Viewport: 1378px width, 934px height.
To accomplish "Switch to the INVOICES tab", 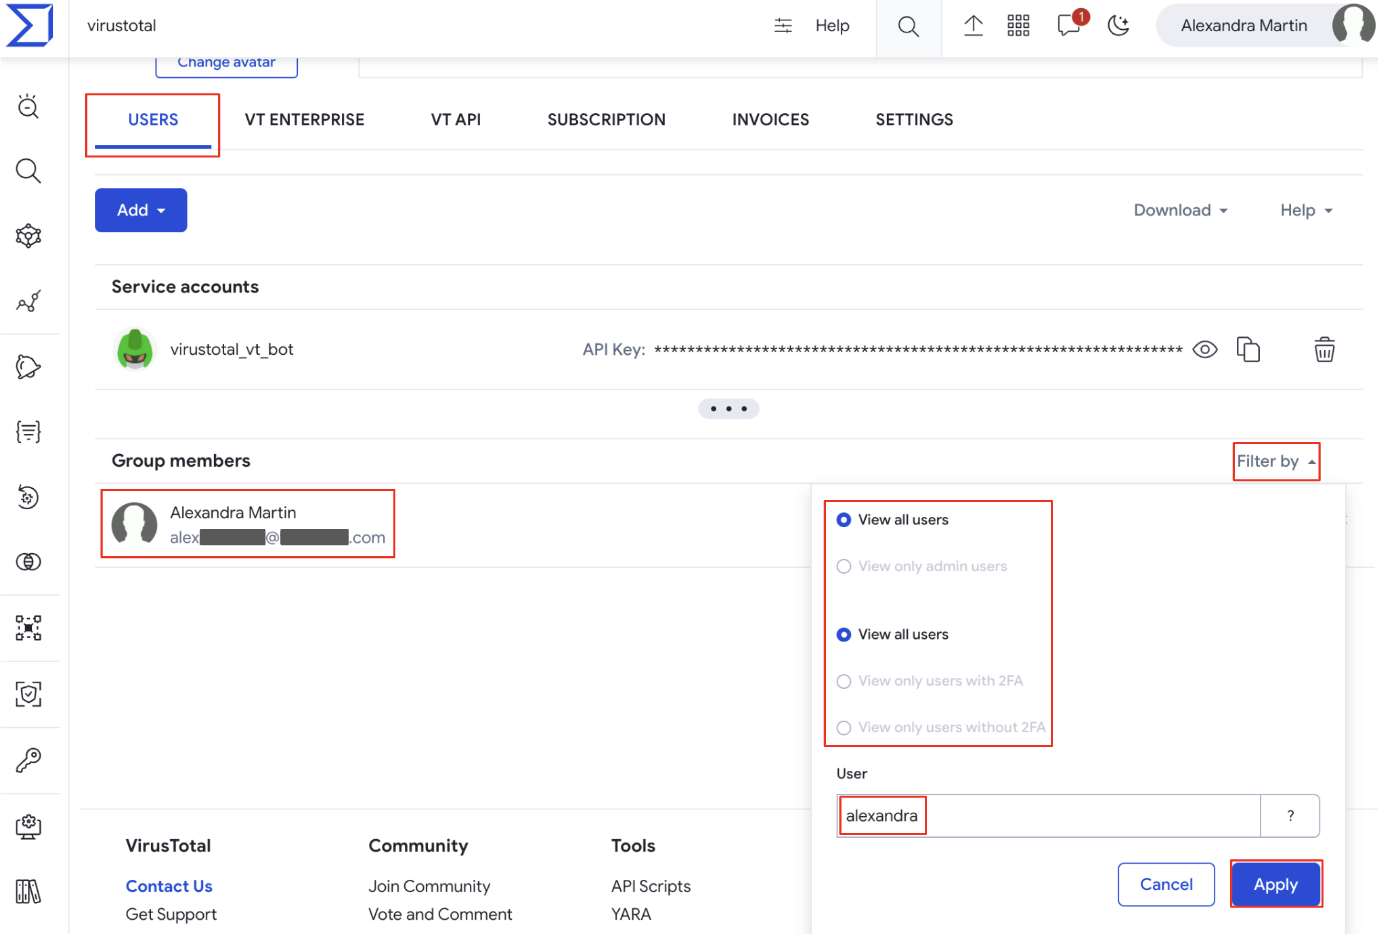I will (771, 120).
